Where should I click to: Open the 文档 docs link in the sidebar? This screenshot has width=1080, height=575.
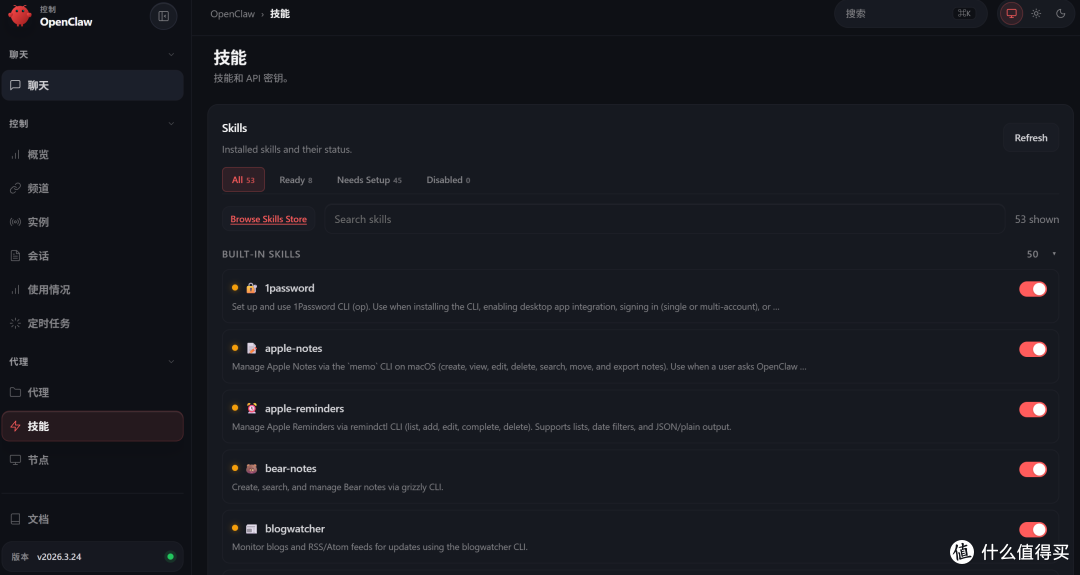pyautogui.click(x=38, y=519)
